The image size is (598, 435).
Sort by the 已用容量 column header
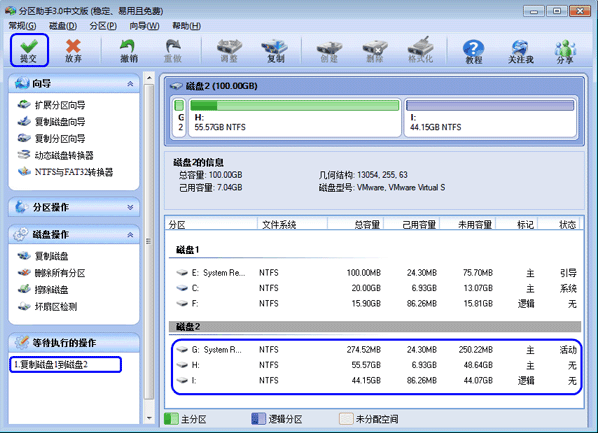tap(412, 225)
